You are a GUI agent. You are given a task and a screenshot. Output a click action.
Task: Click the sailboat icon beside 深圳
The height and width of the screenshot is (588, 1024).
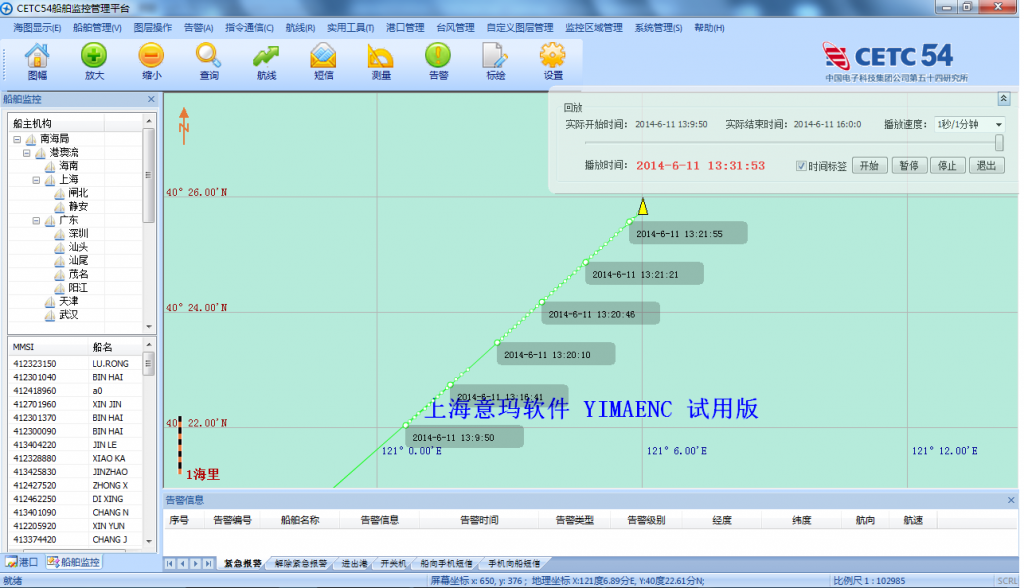click(59, 233)
